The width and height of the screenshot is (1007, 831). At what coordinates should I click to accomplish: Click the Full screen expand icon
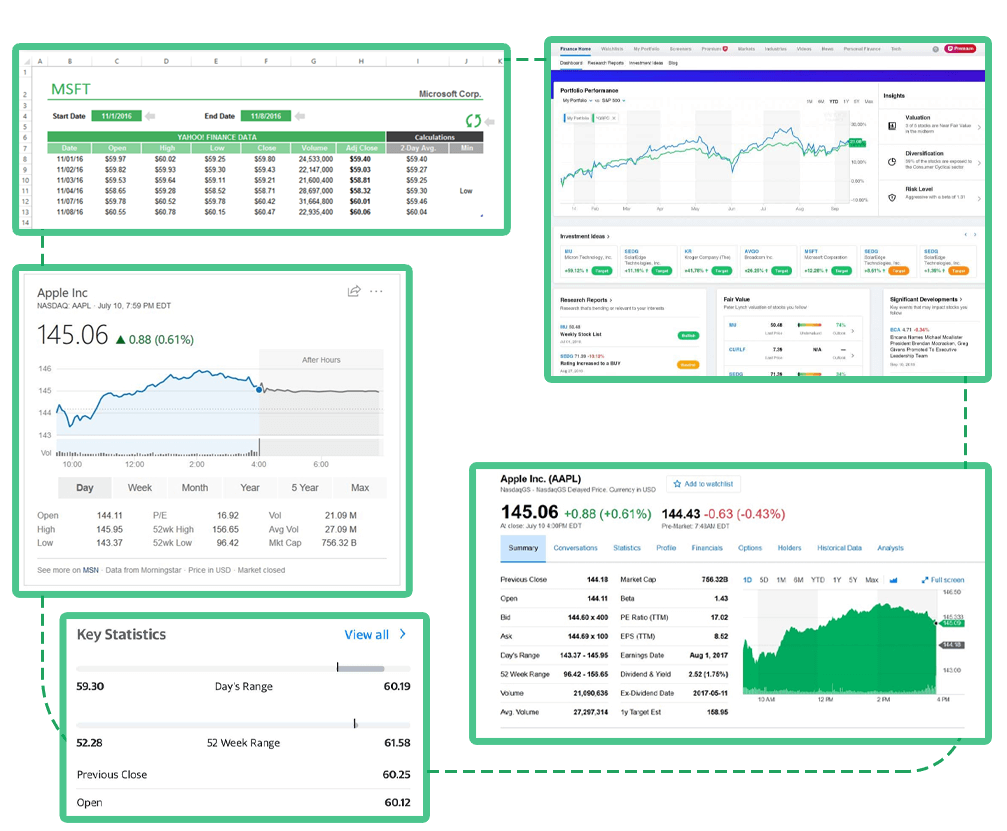tap(925, 580)
